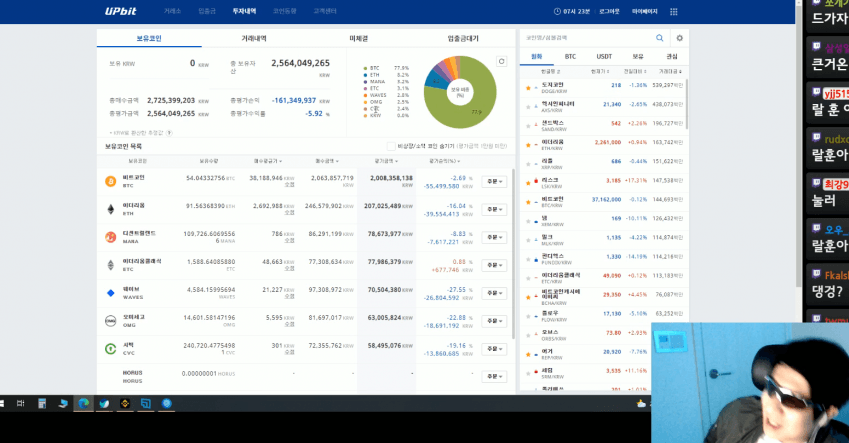Click the holdings list vertical scrollbar
This screenshot has height=443, width=849.
click(513, 253)
